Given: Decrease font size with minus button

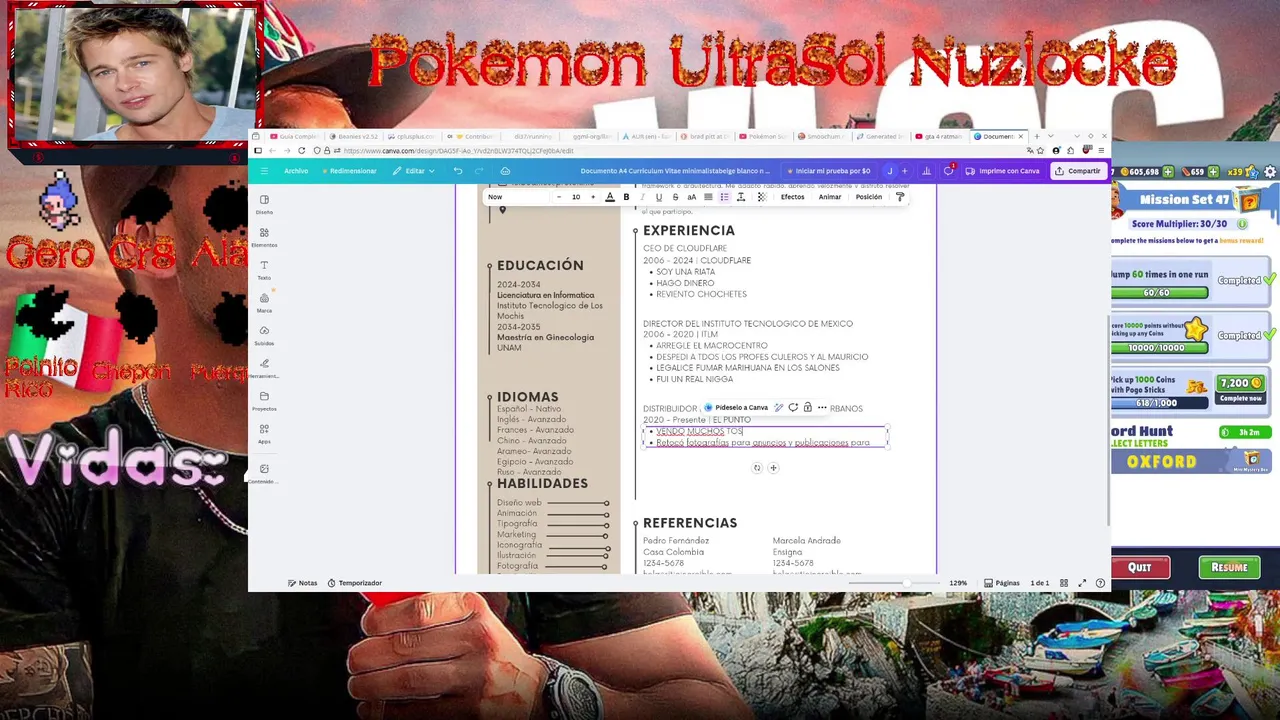Looking at the screenshot, I should 559,197.
